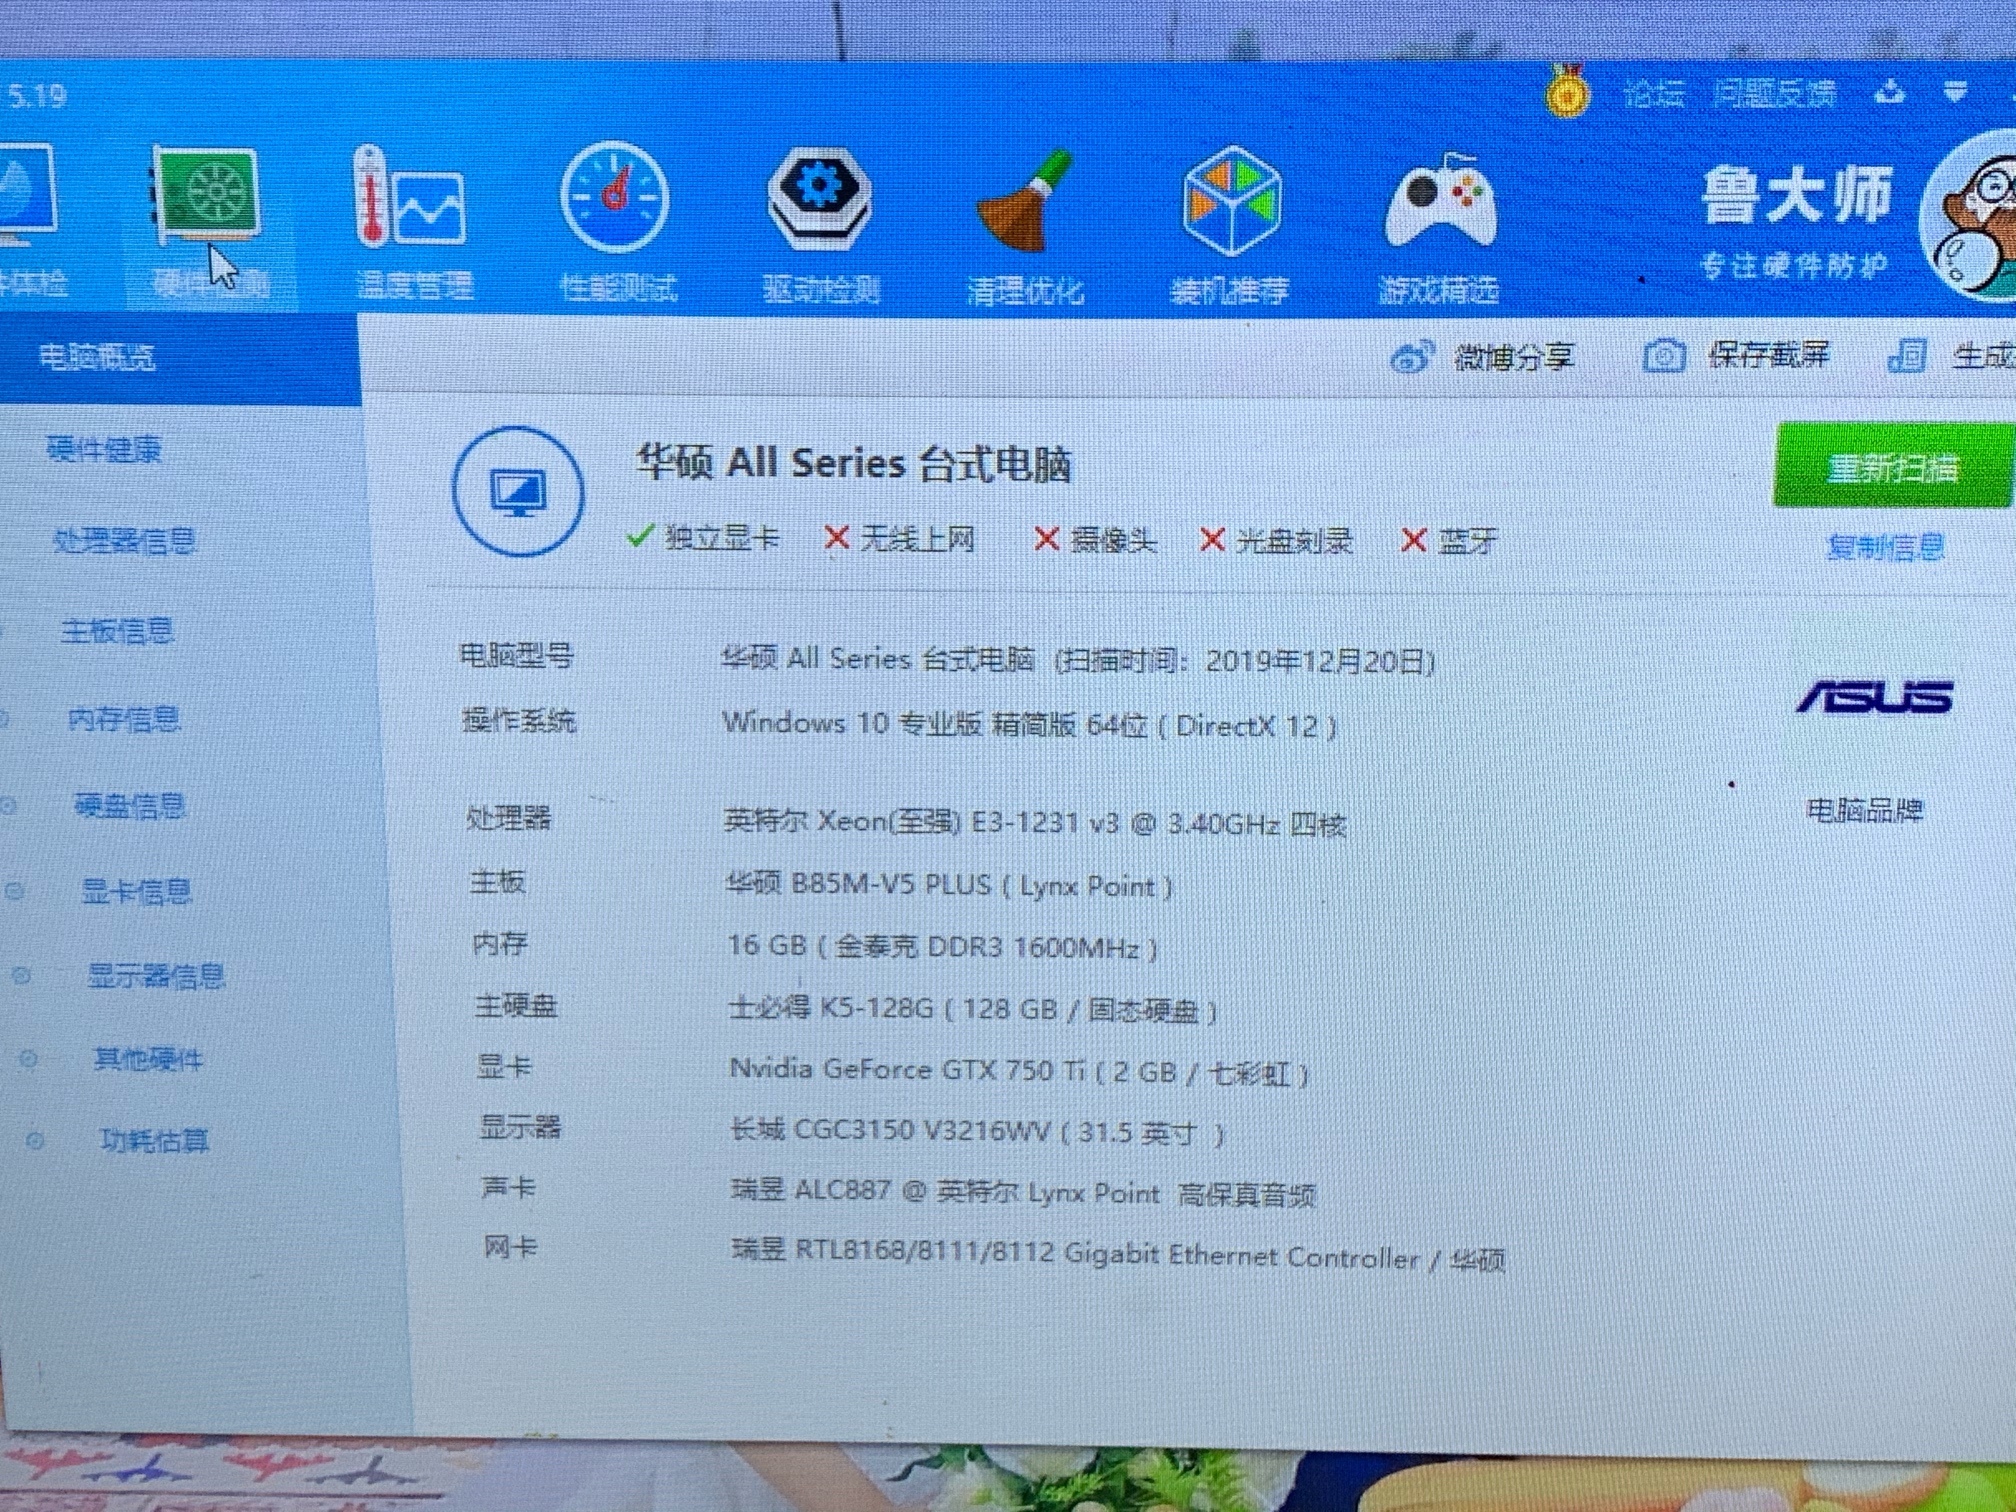The width and height of the screenshot is (2016, 1512).
Task: Click the green 重新扫描 rescan button
Action: tap(1892, 466)
